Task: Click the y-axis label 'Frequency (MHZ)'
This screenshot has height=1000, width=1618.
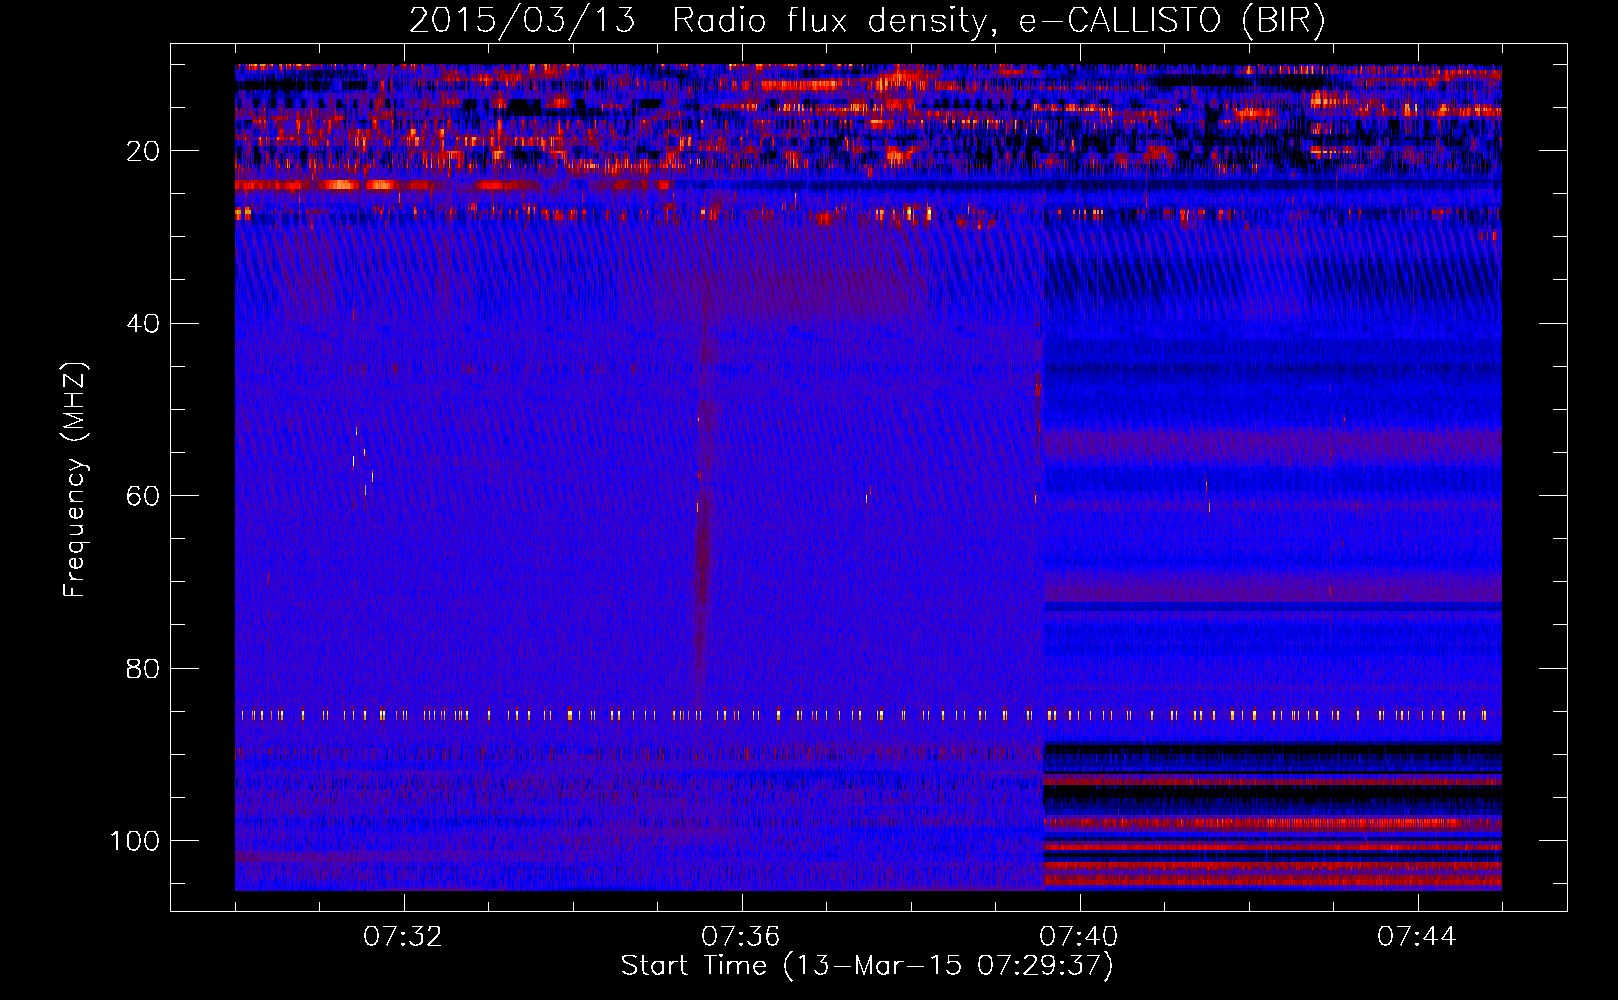Action: point(75,480)
